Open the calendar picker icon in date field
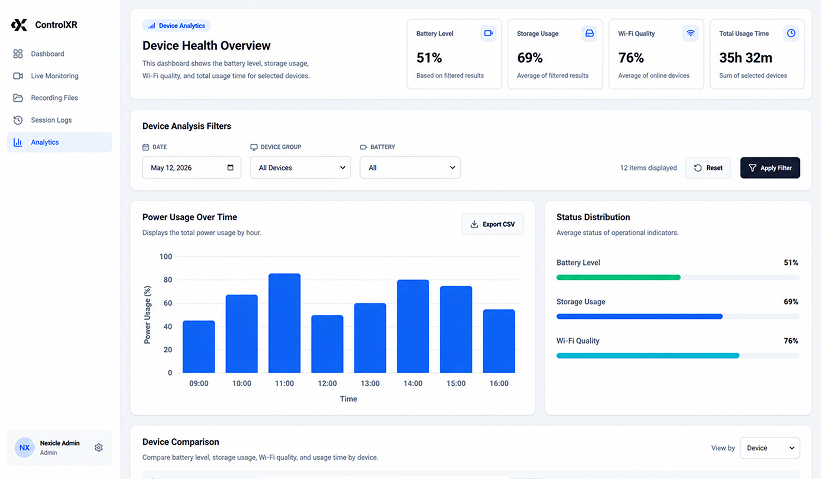Viewport: 821px width, 479px height. 230,168
